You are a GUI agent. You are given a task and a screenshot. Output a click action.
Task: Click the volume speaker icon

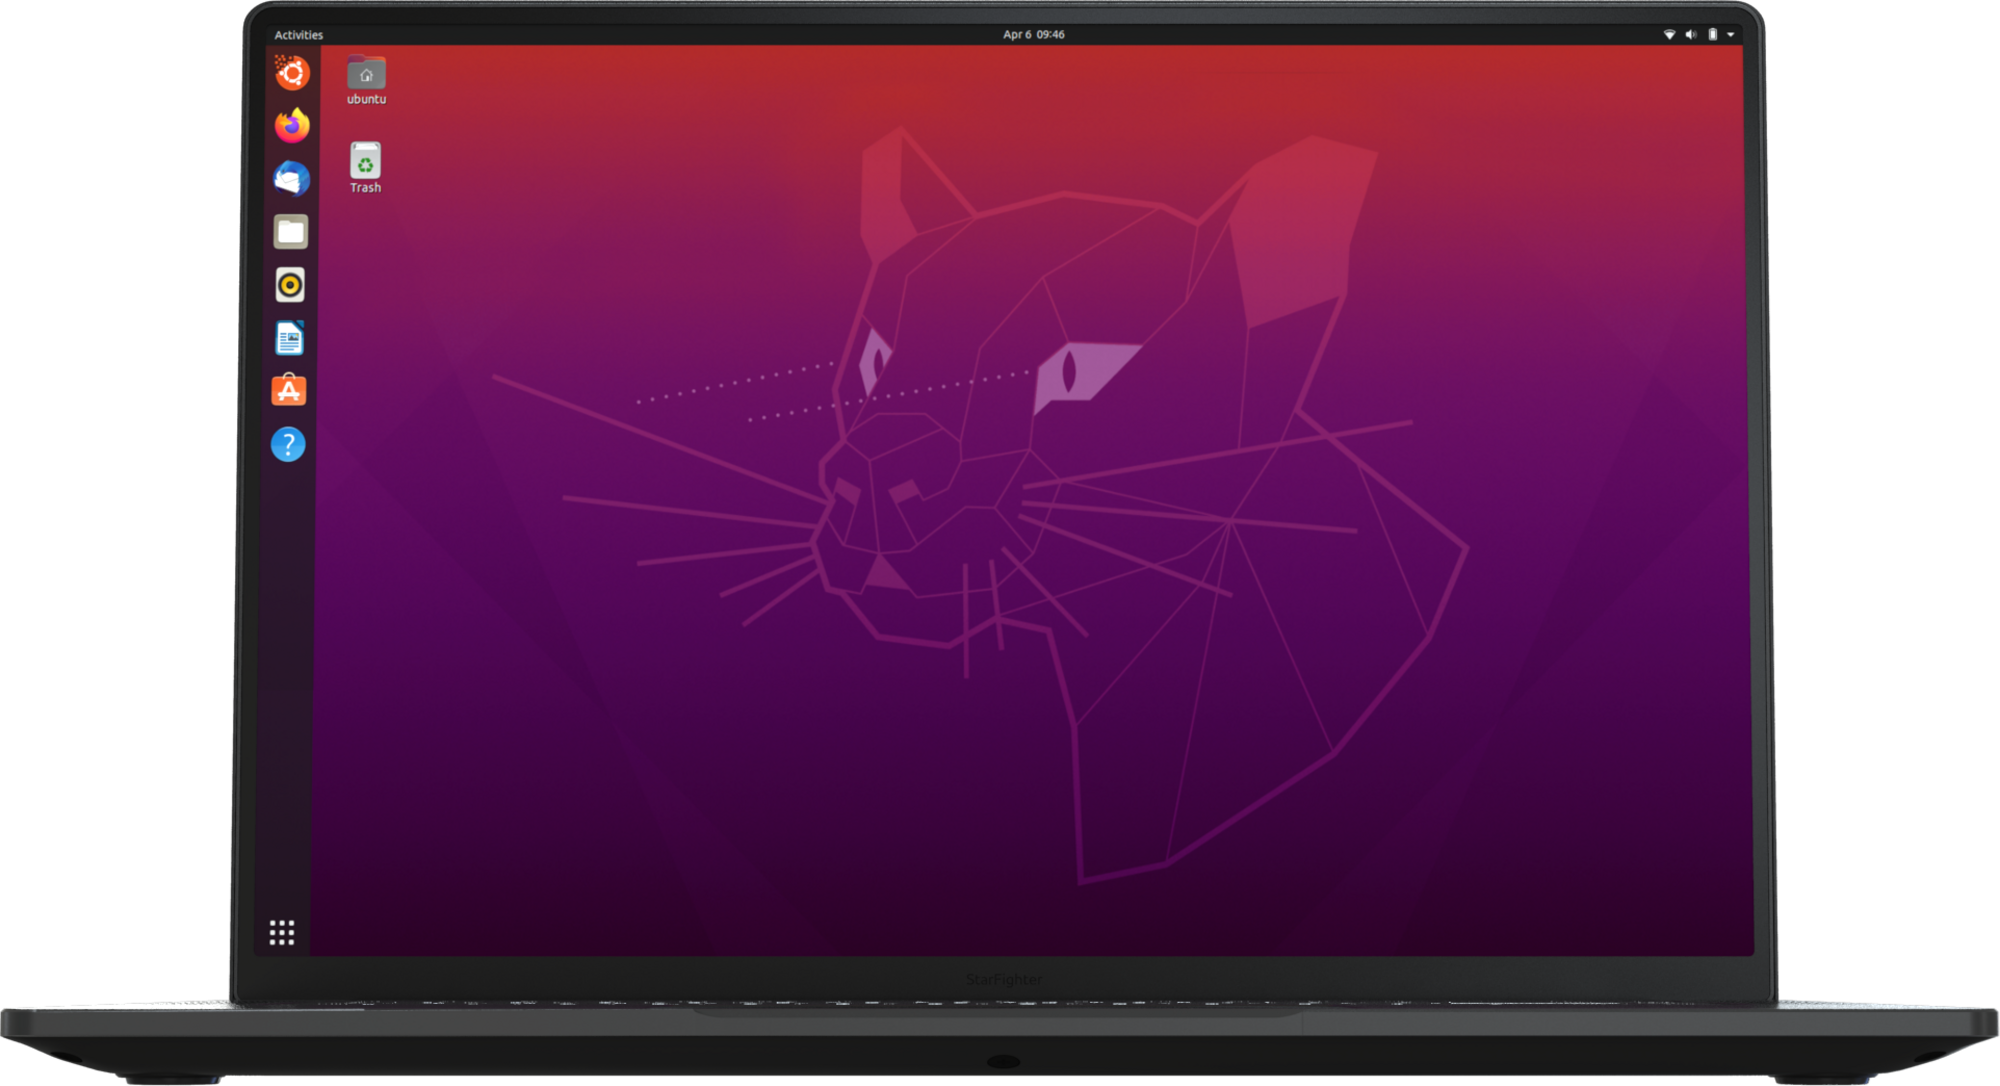coord(1690,34)
